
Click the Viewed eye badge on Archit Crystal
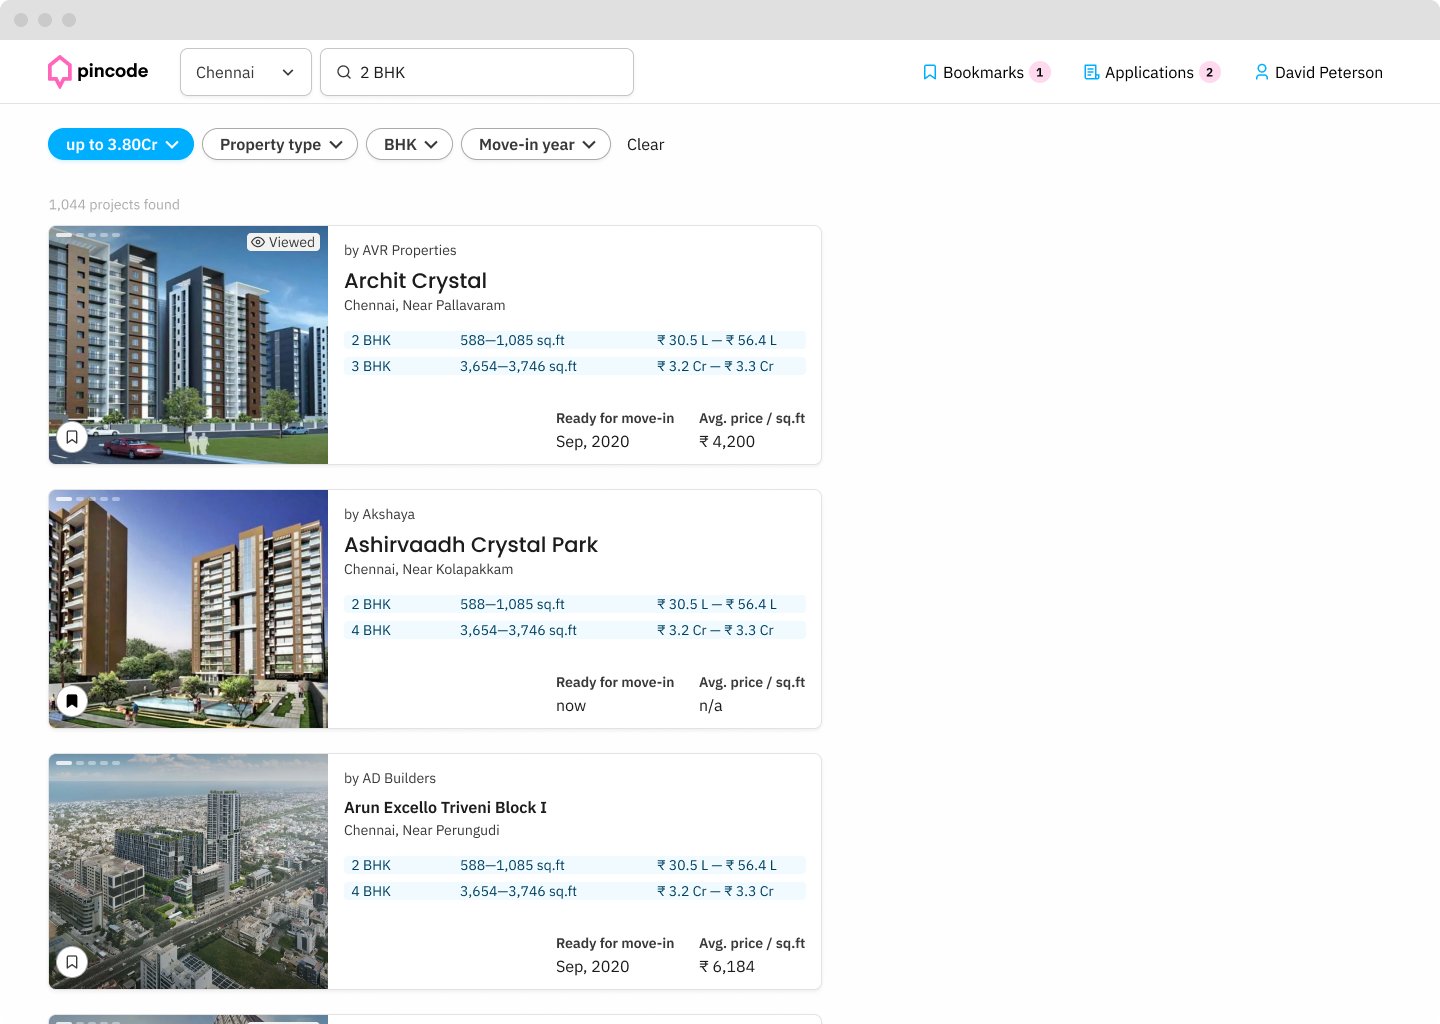pyautogui.click(x=284, y=242)
